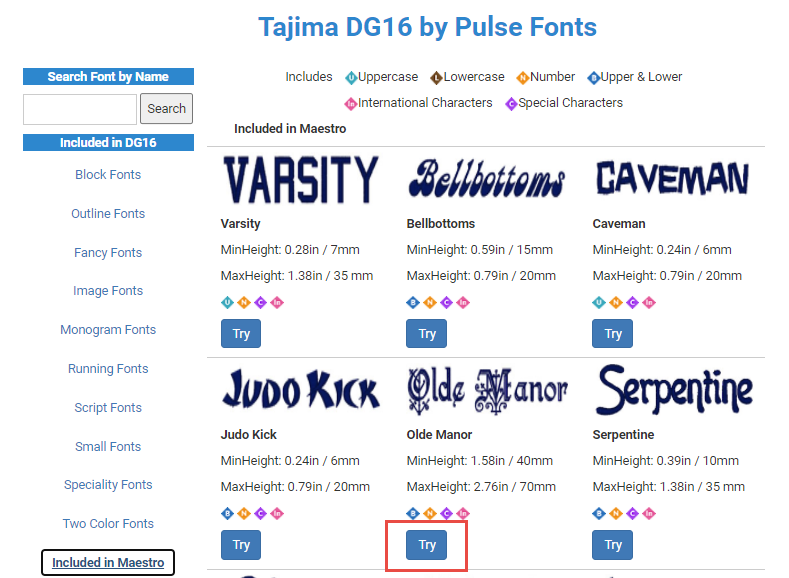789x578 pixels.
Task: Click the Included in DG16 header
Action: coord(108,142)
